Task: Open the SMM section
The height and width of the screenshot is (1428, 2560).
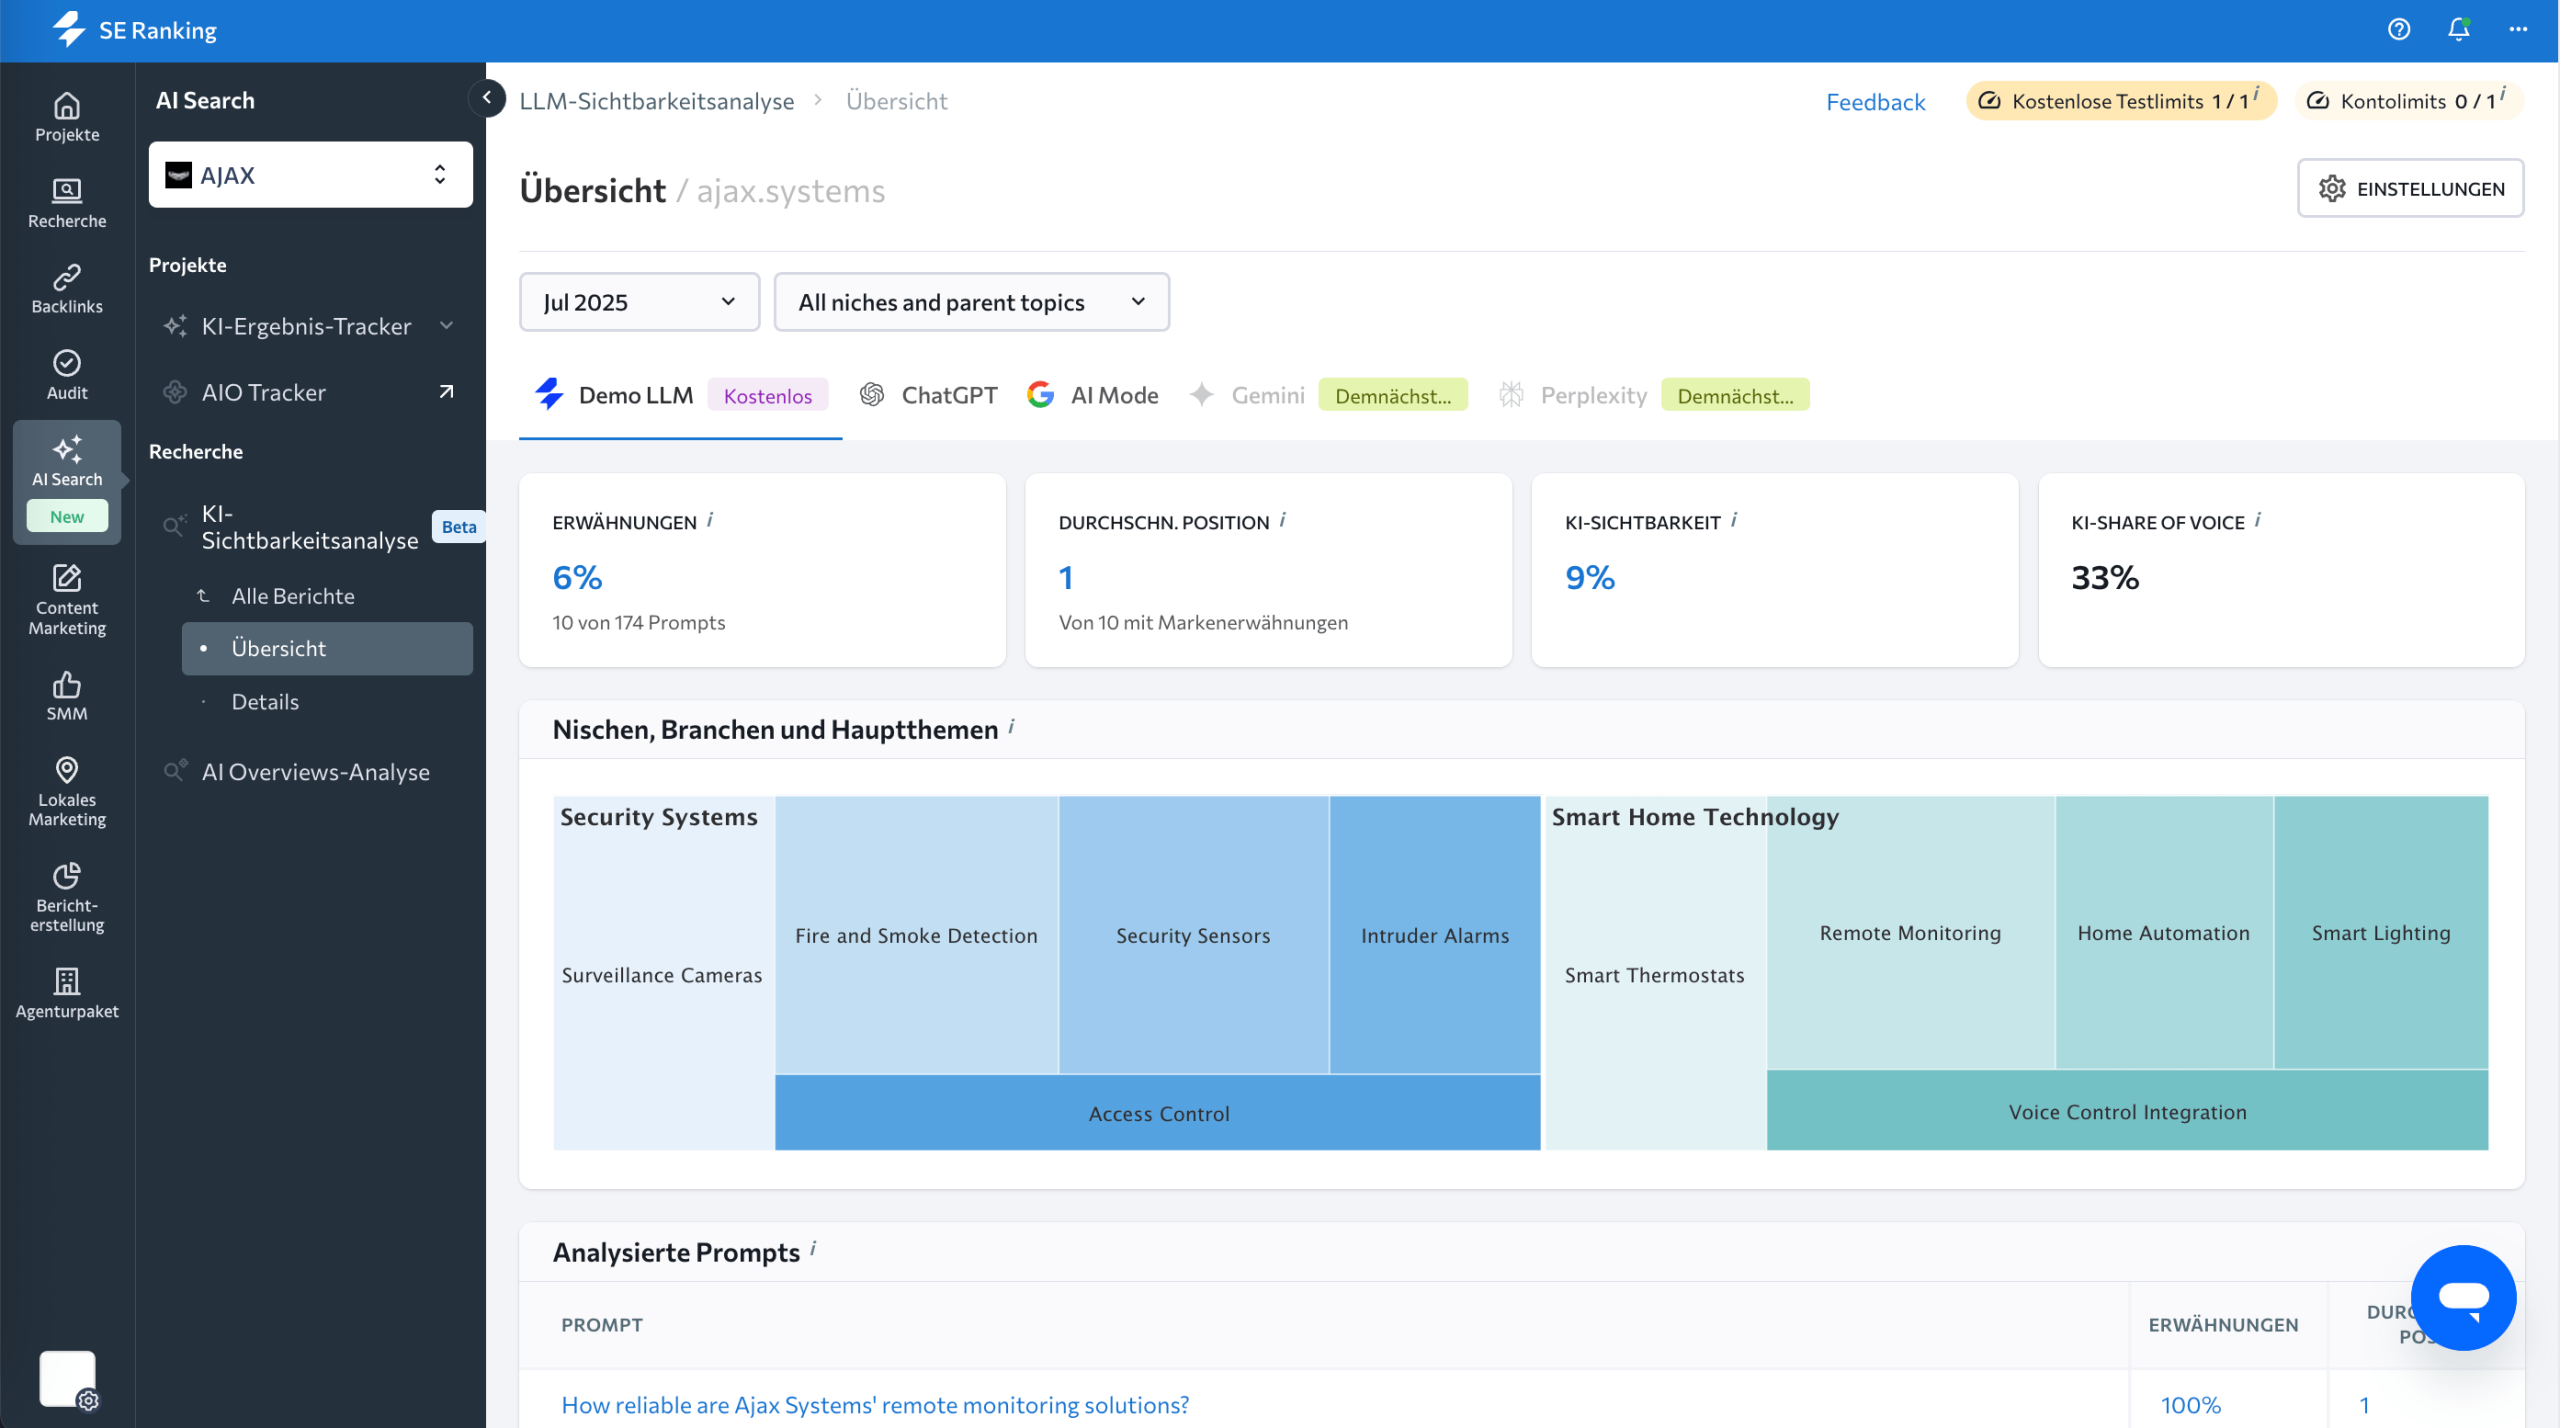Action: click(67, 696)
